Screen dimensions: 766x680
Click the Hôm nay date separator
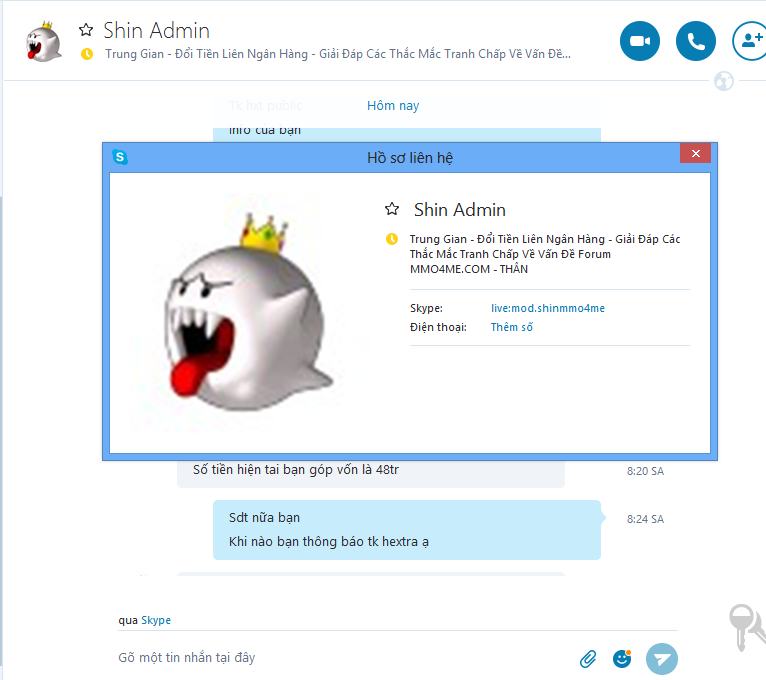393,106
